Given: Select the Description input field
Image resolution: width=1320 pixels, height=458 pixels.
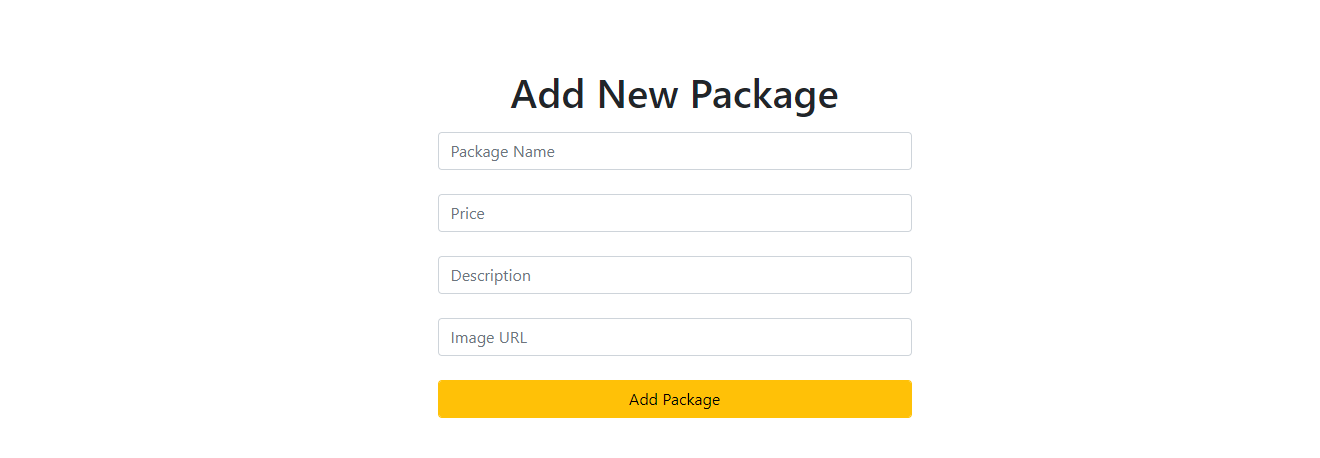Looking at the screenshot, I should 674,275.
